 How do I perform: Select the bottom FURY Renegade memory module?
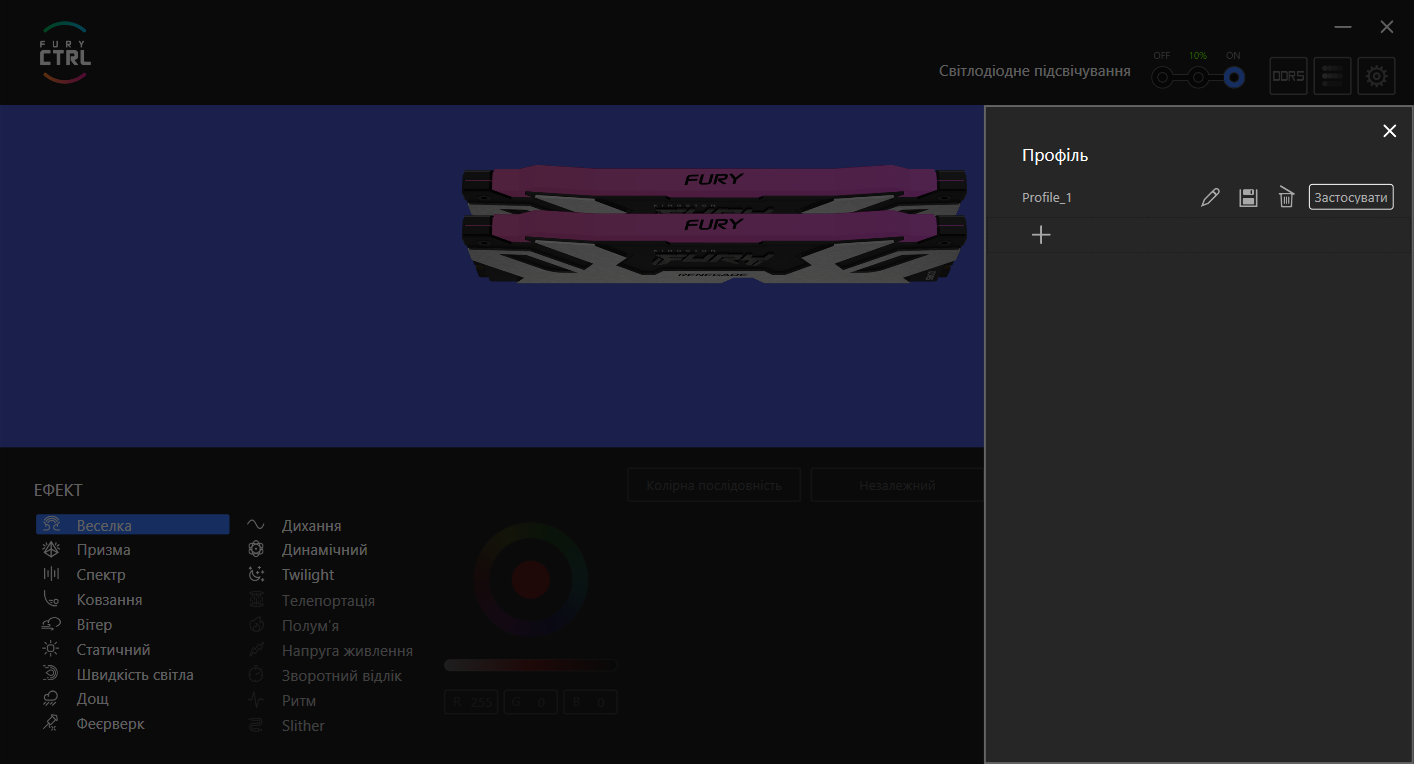pyautogui.click(x=714, y=248)
